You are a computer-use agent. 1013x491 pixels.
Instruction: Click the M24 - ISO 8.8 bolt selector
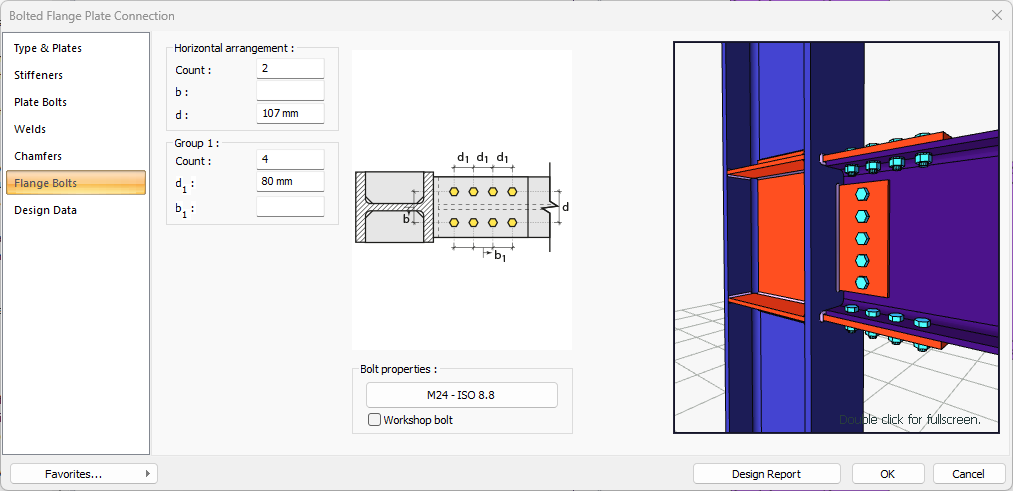(x=461, y=395)
